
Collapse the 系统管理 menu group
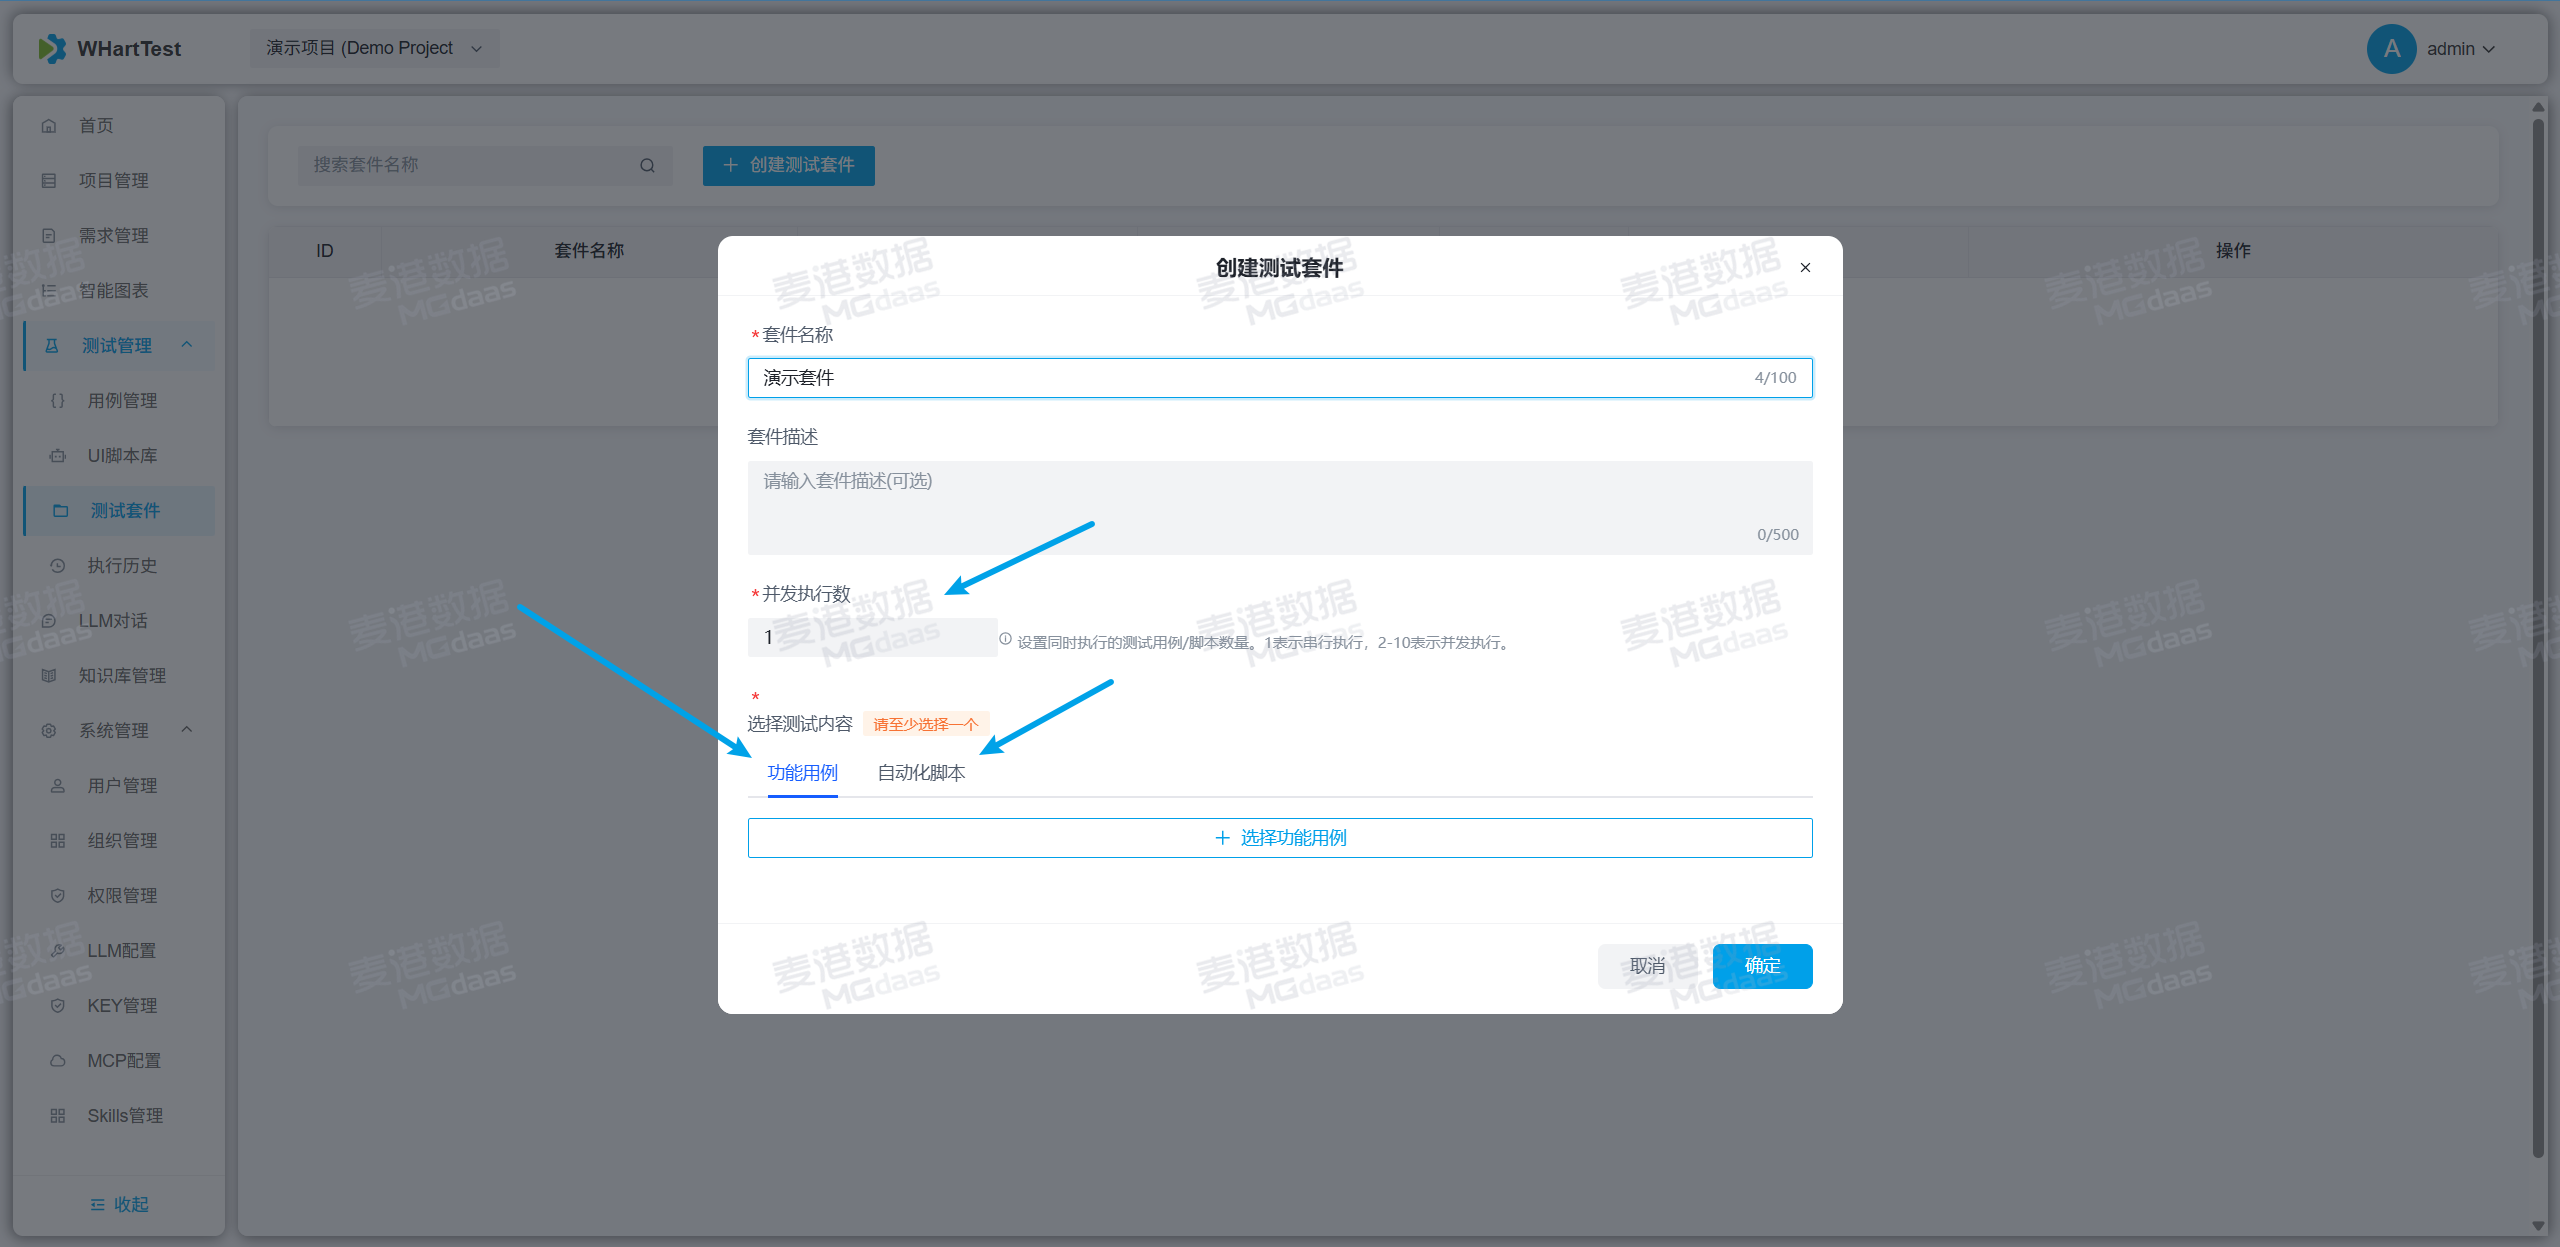[x=187, y=730]
